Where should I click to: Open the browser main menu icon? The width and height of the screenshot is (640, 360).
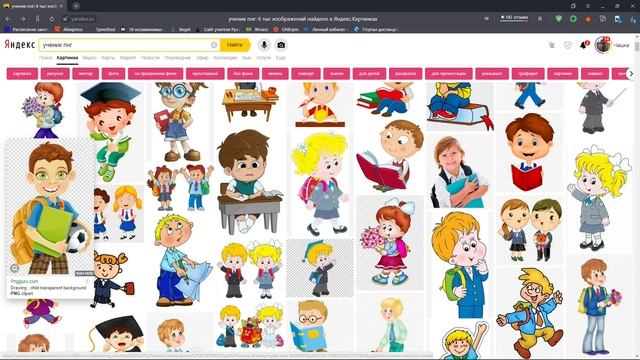pos(588,6)
